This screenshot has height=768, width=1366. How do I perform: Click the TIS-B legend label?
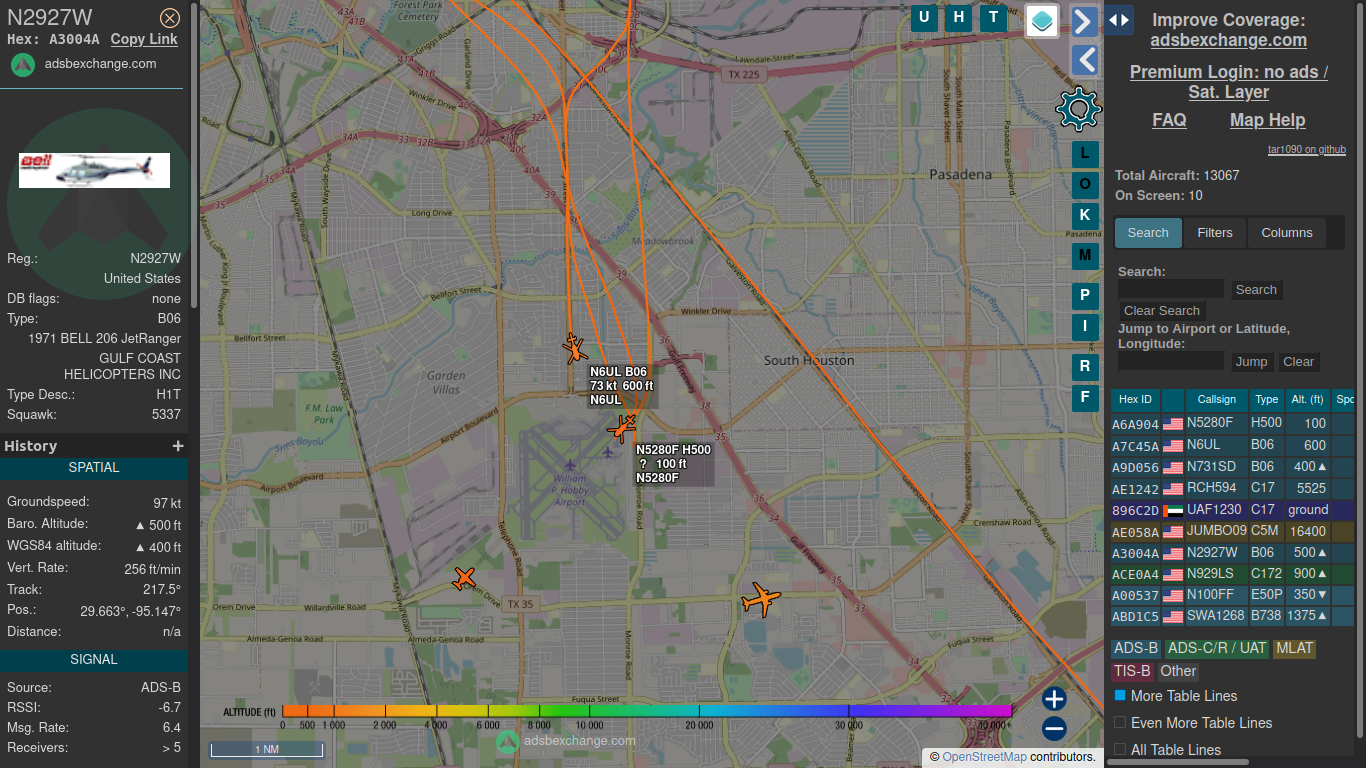(x=1133, y=671)
